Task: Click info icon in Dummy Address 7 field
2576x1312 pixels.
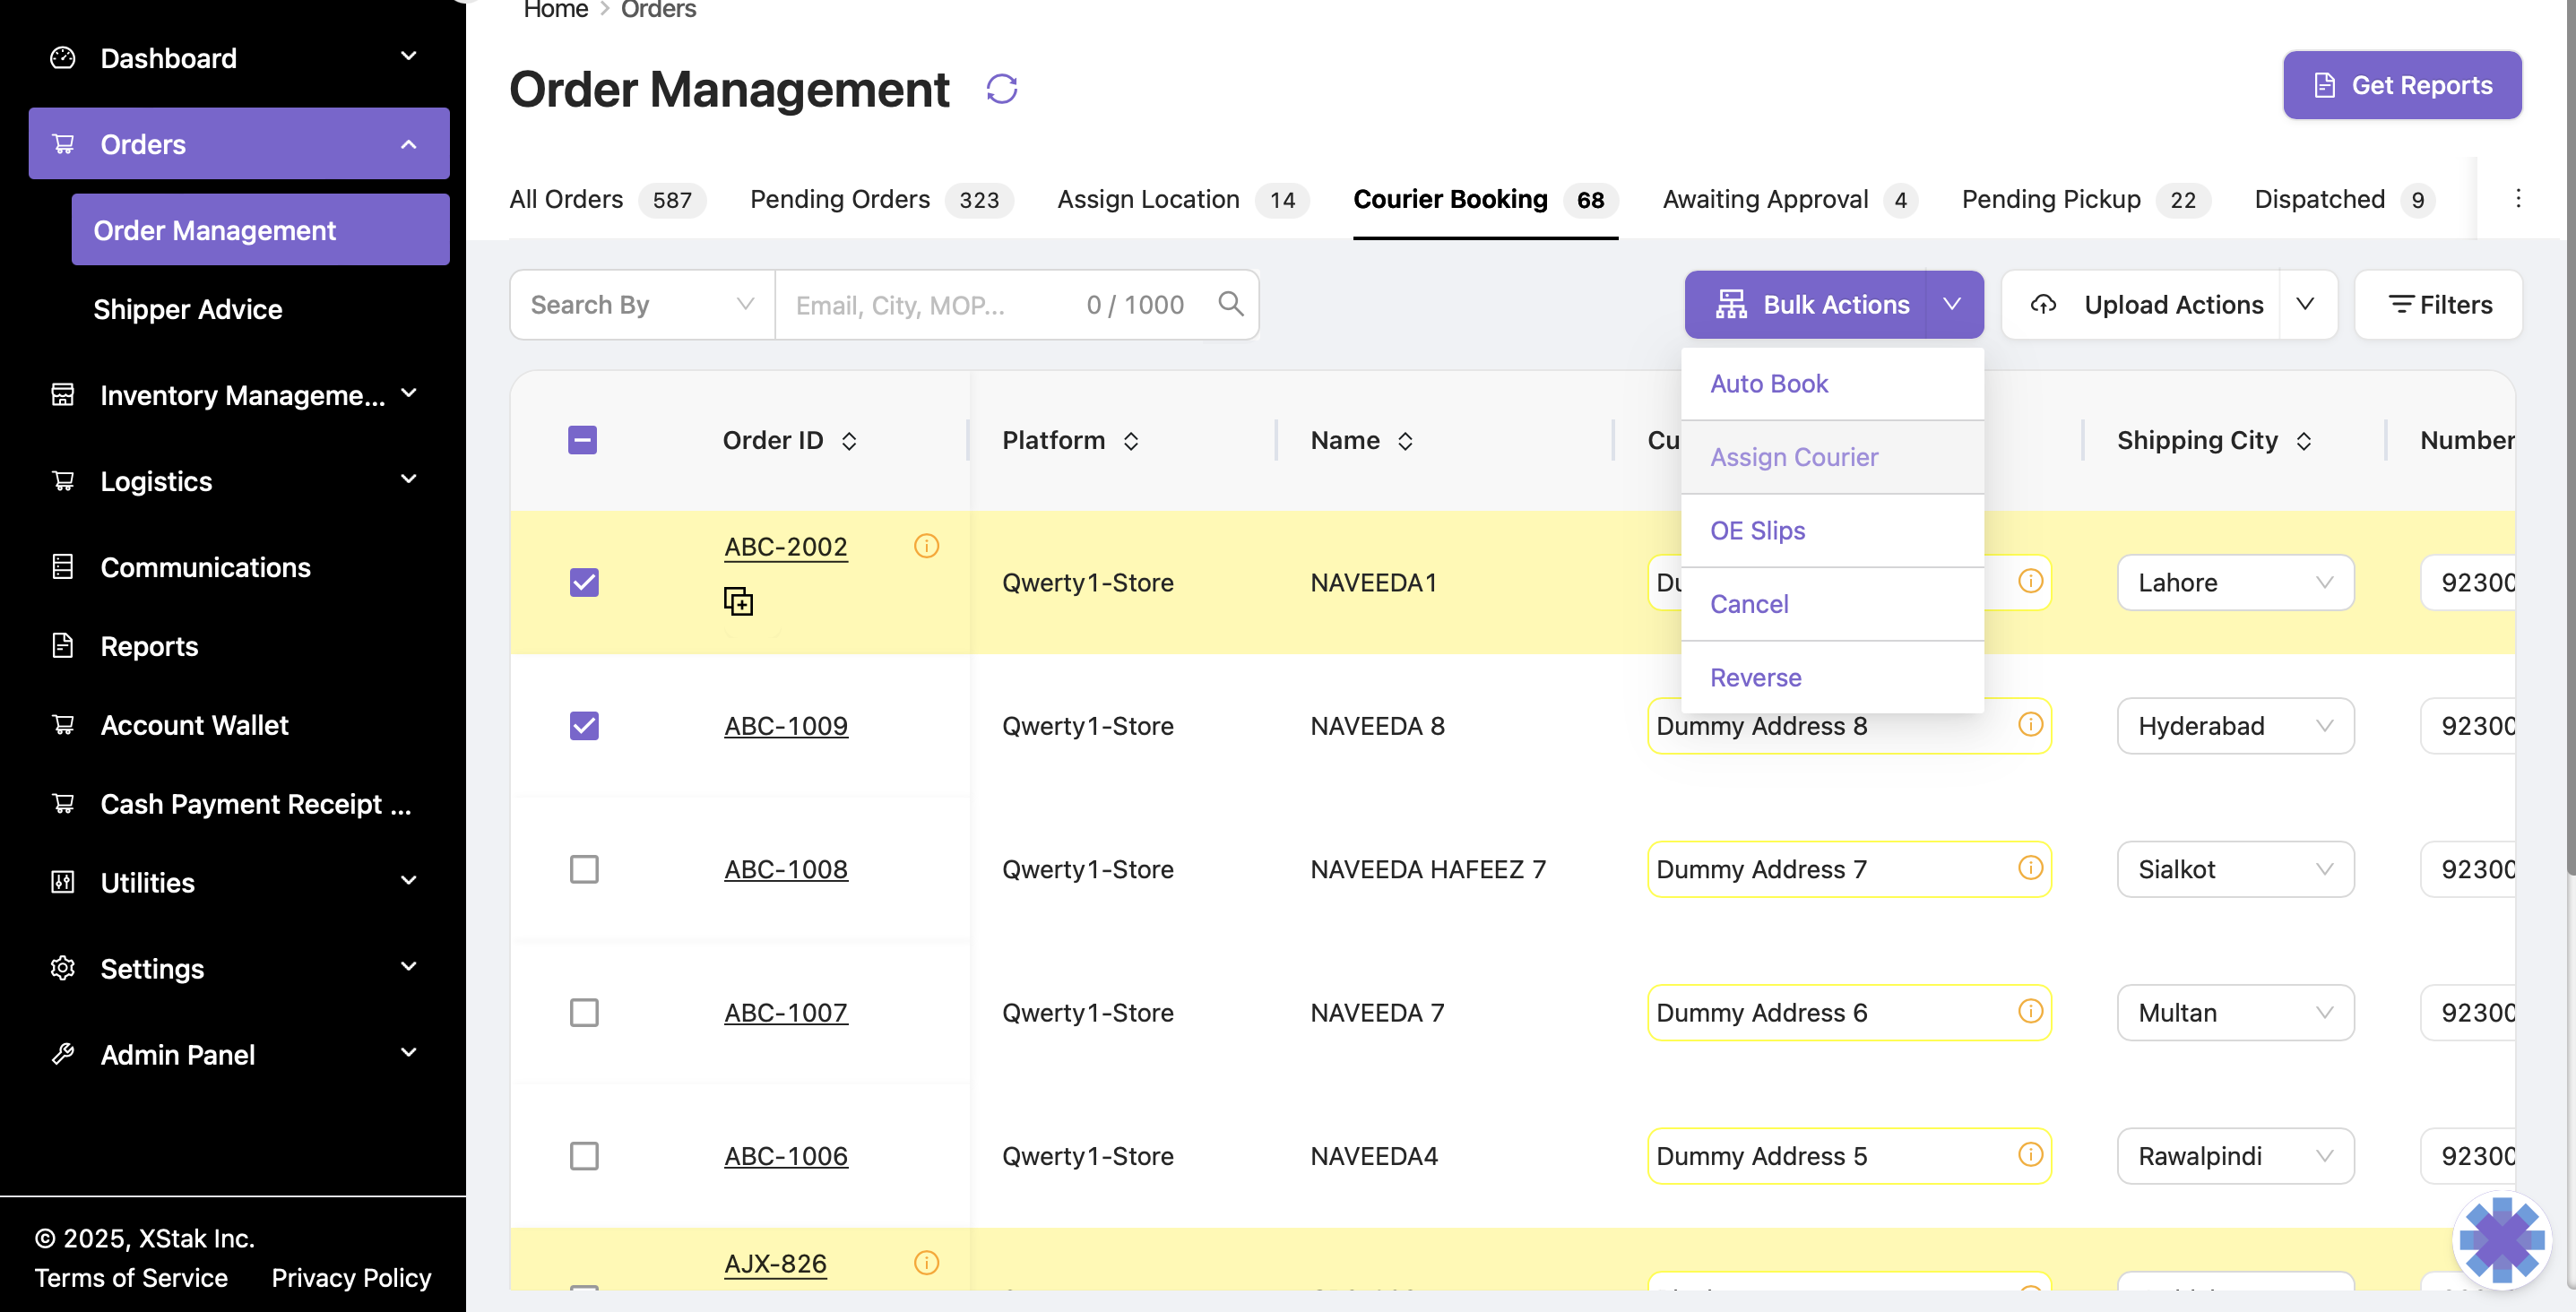Action: coord(2030,867)
